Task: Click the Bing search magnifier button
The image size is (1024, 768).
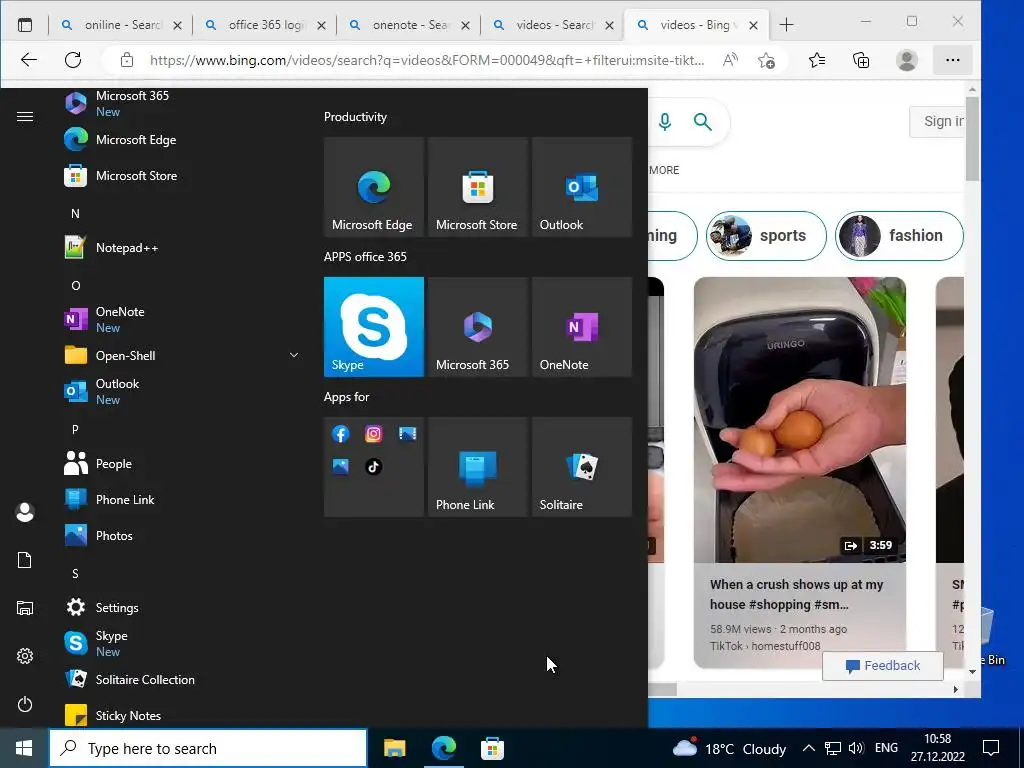Action: (x=703, y=121)
